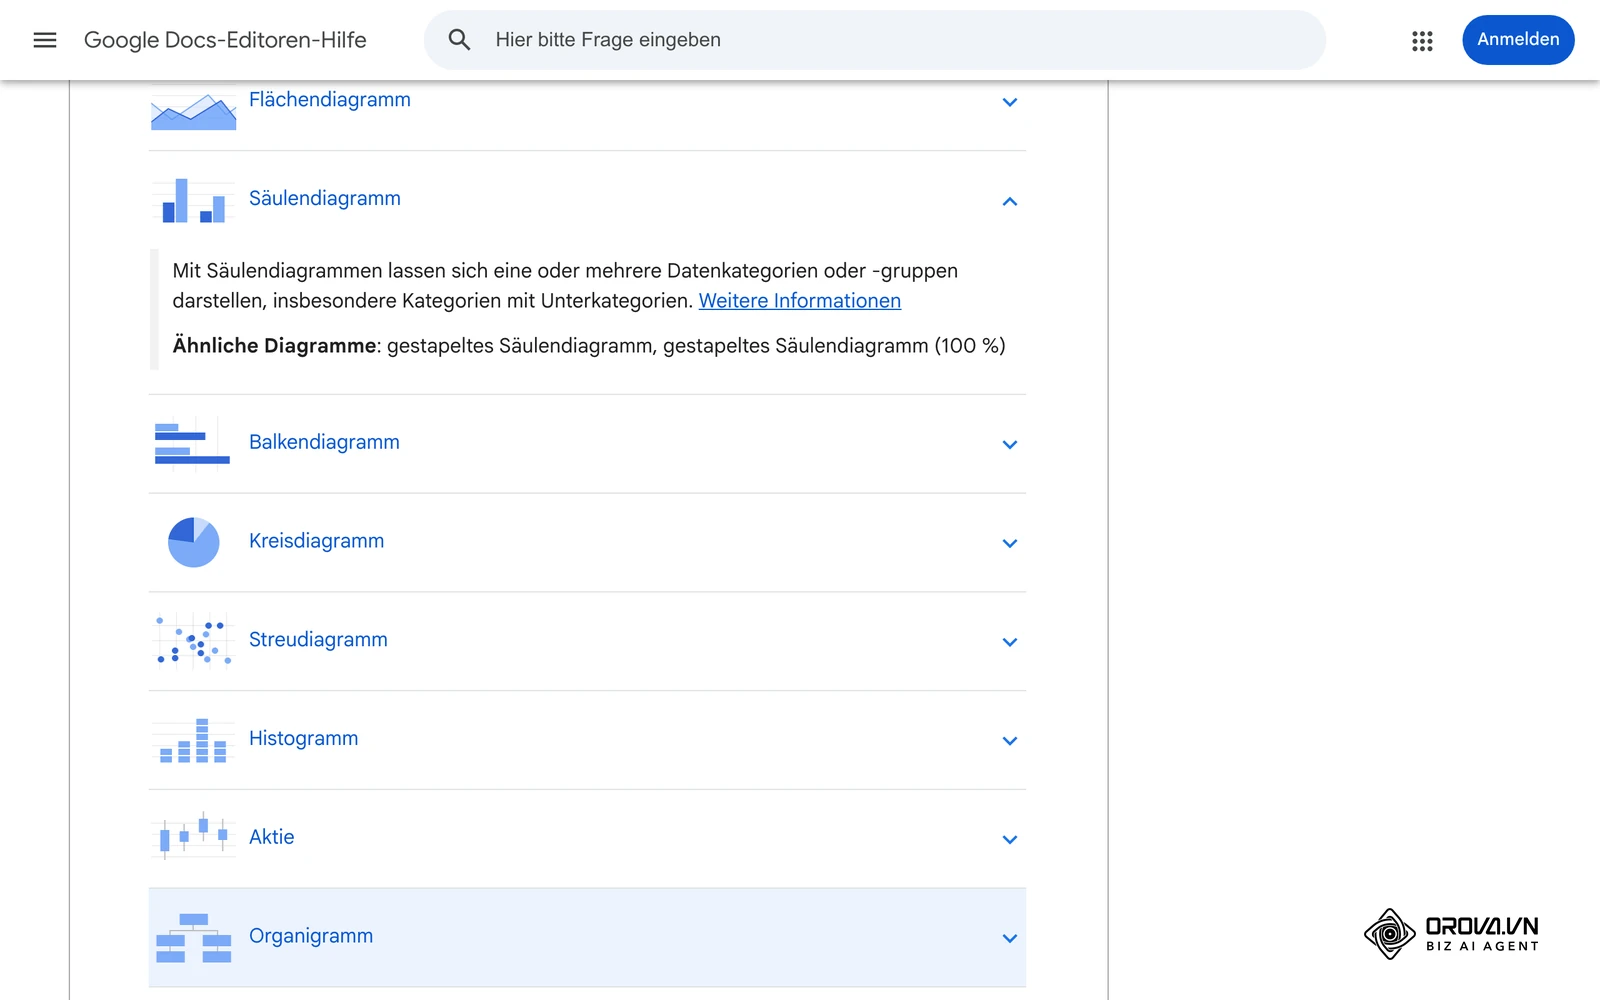This screenshot has width=1600, height=1000.
Task: Expand the Kreisdiagramm section chevron
Action: (1010, 543)
